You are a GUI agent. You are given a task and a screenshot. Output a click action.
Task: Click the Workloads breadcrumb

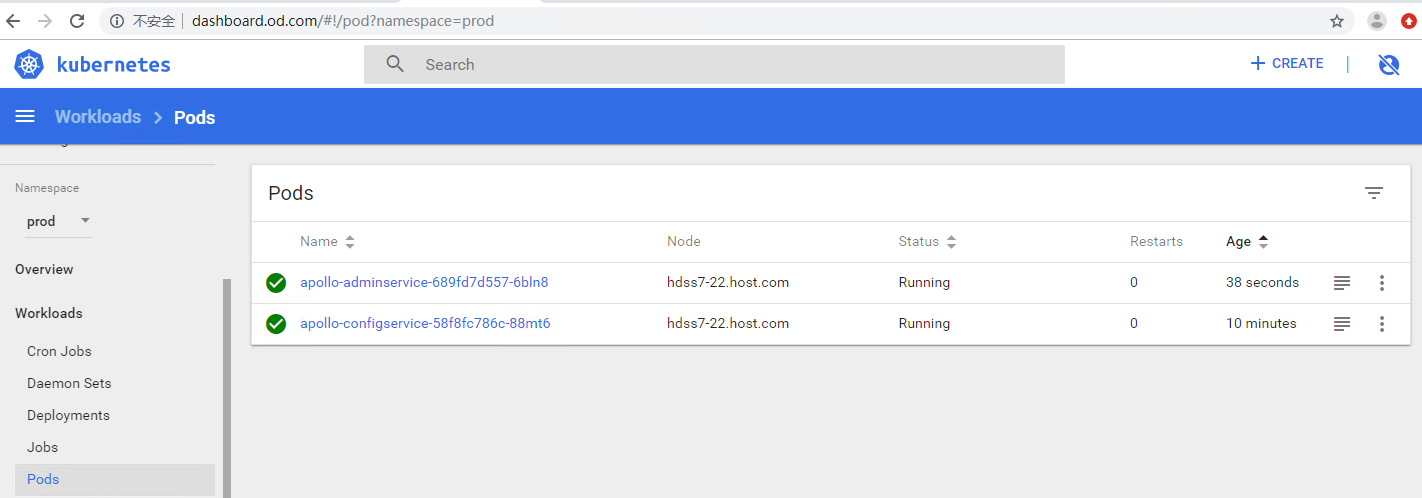click(x=98, y=117)
